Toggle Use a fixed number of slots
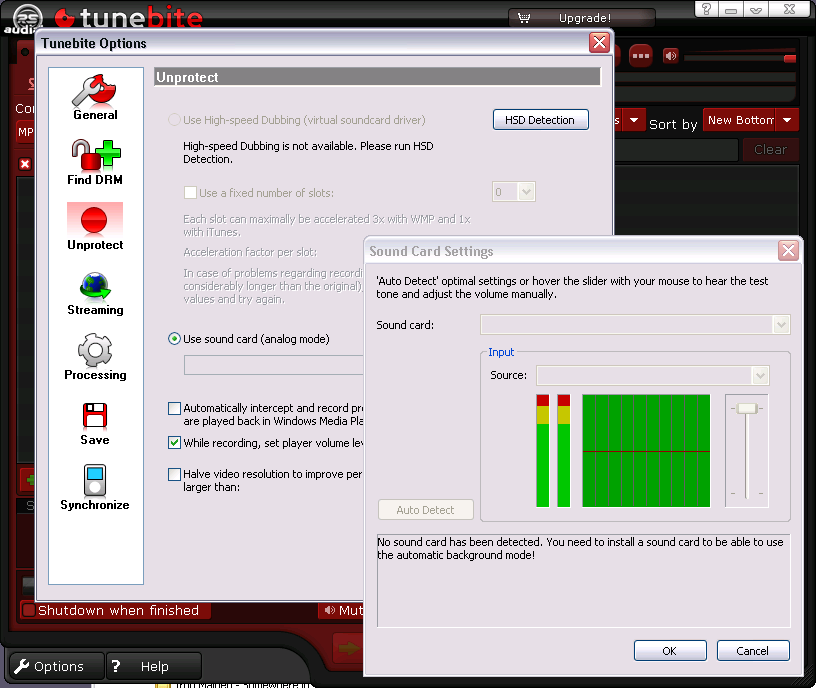The height and width of the screenshot is (688, 816). click(190, 193)
